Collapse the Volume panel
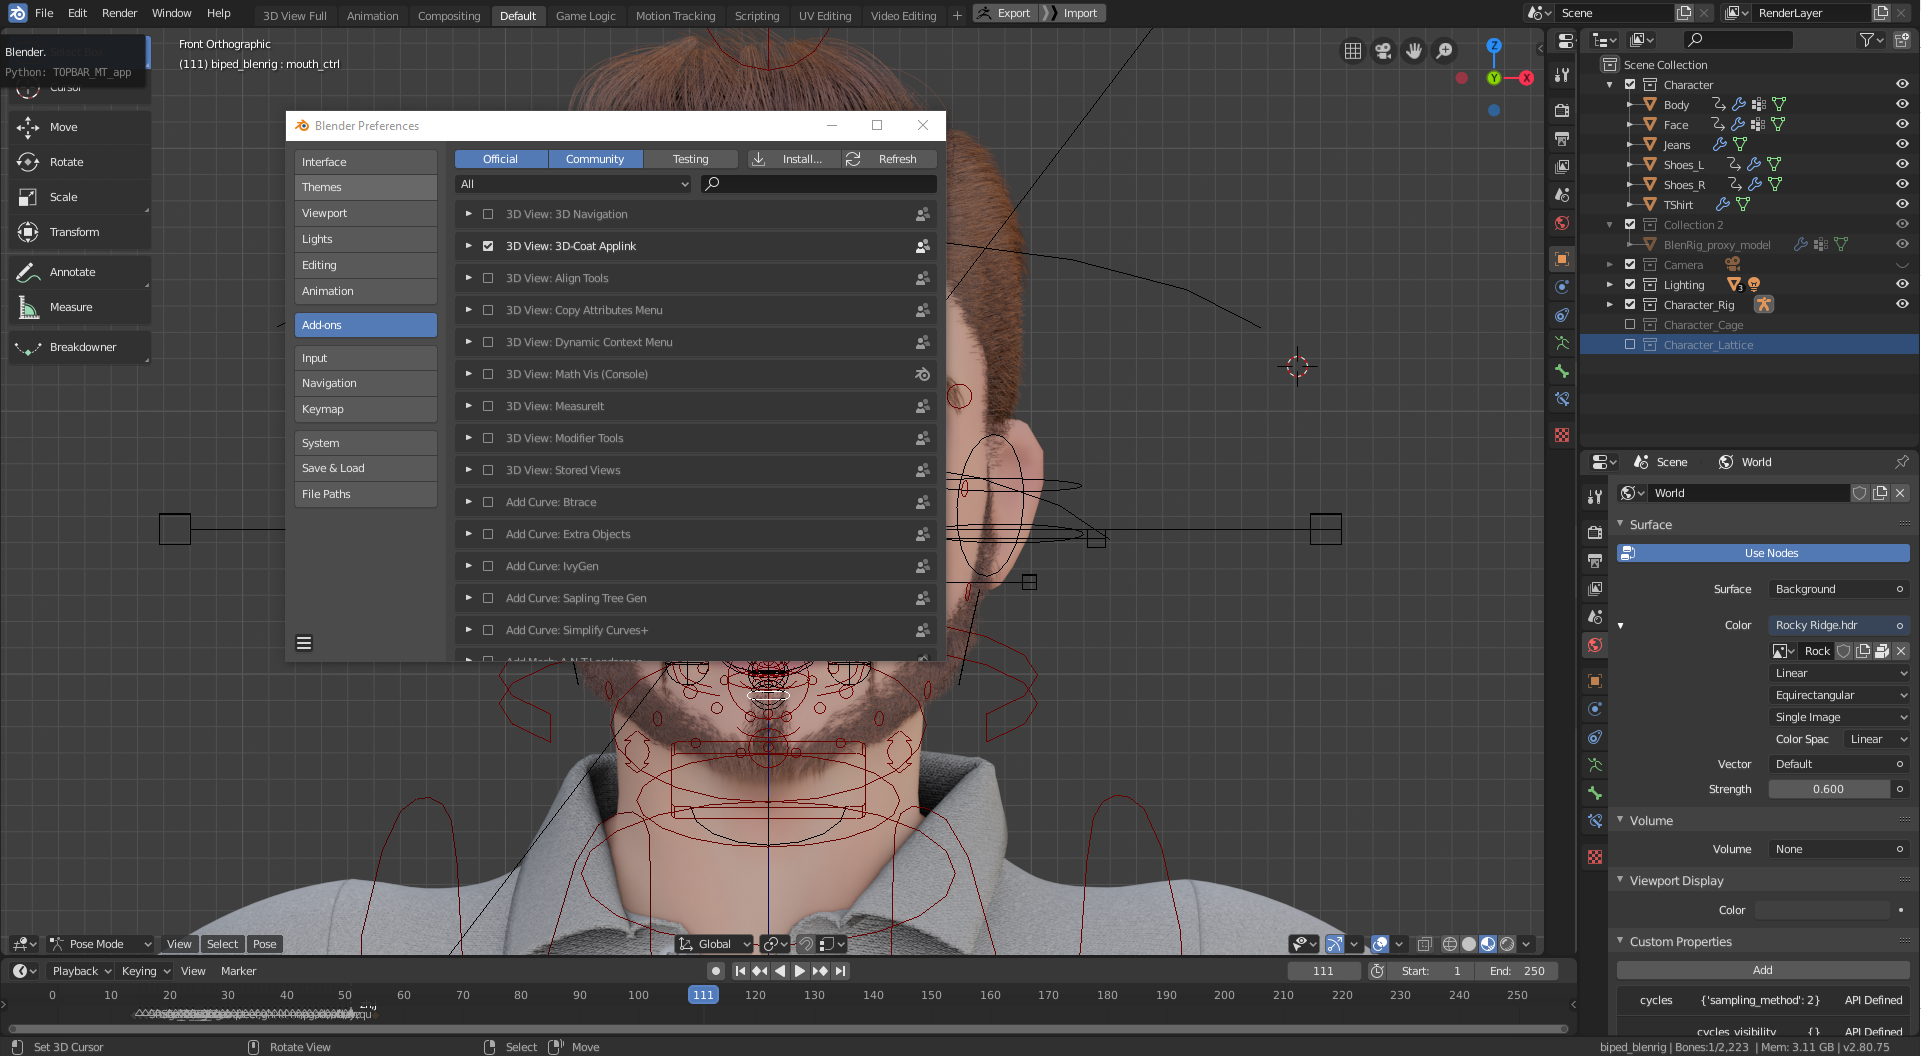This screenshot has width=1921, height=1056. click(x=1621, y=820)
